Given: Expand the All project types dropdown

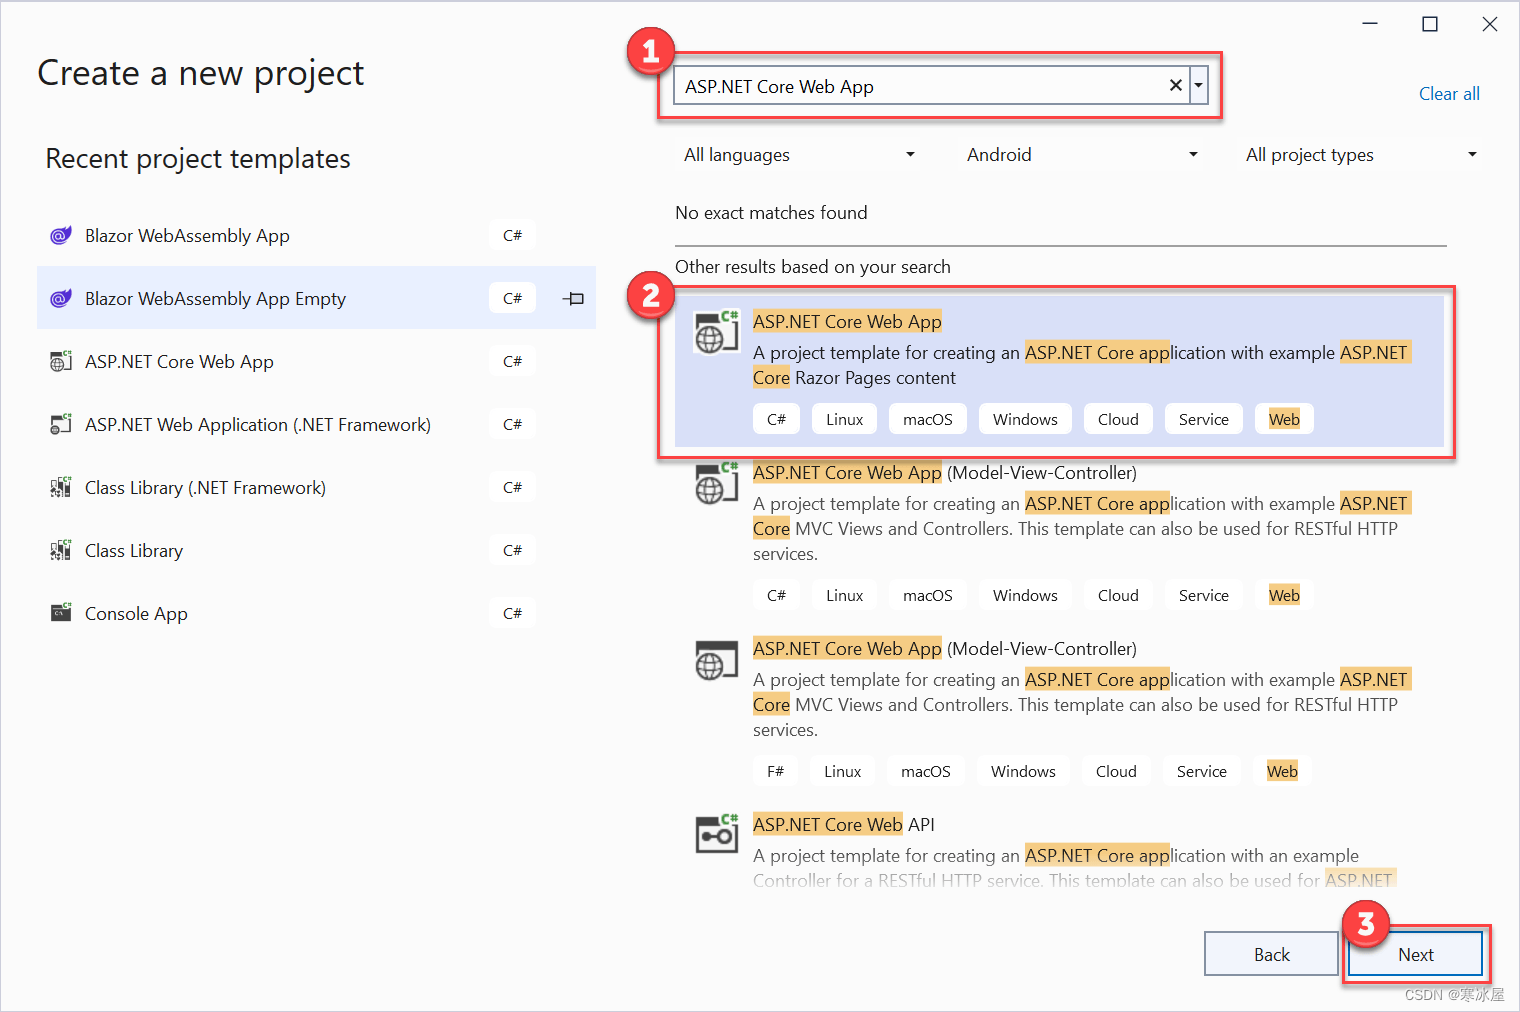Looking at the screenshot, I should [1360, 154].
